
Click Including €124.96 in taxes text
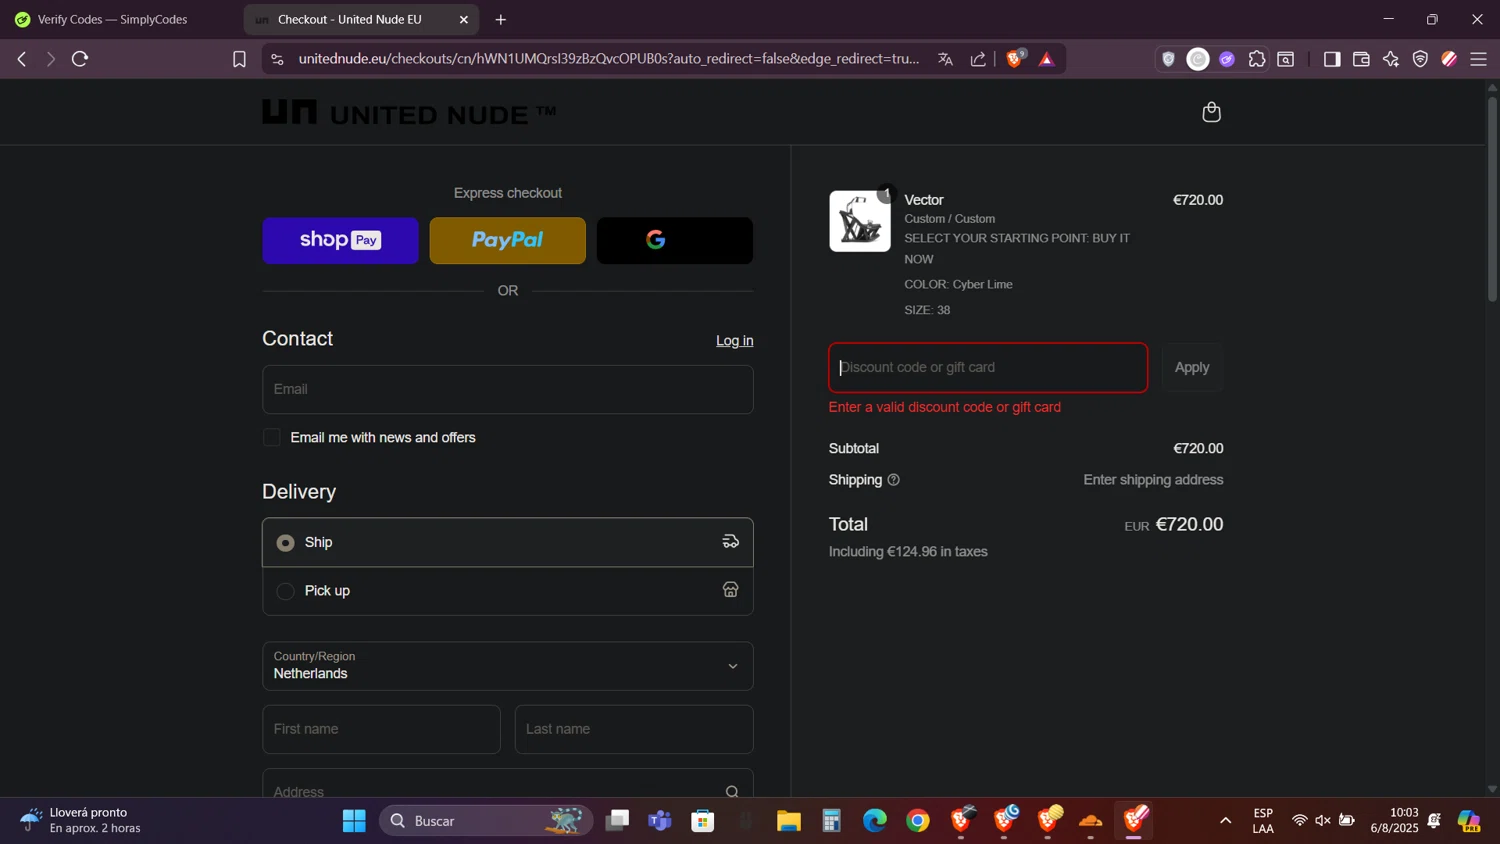click(908, 552)
